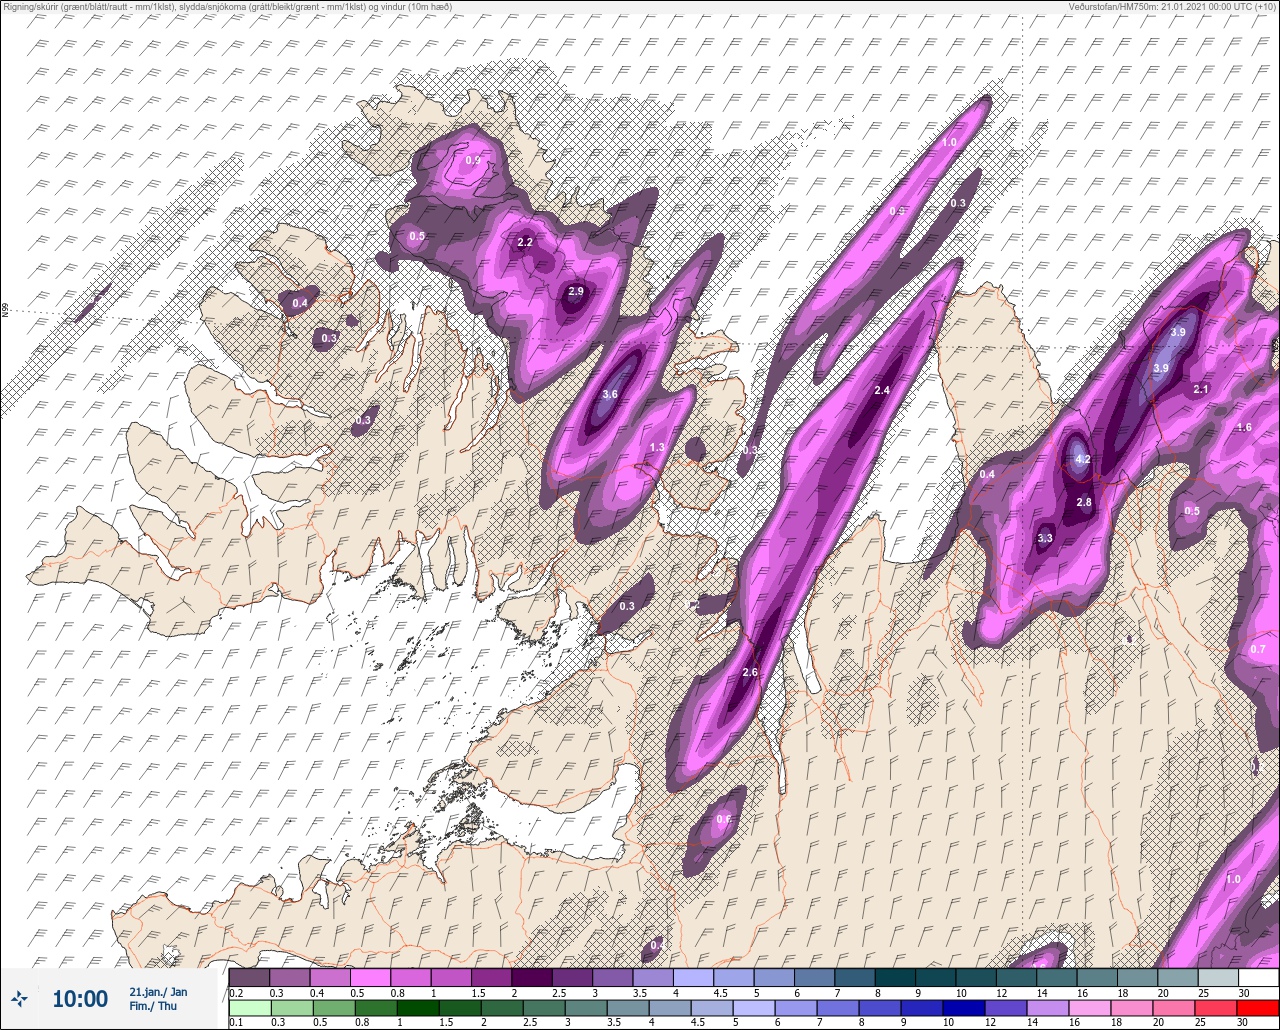
Task: Click the 2.9 precipitation value on the map
Action: tap(576, 291)
